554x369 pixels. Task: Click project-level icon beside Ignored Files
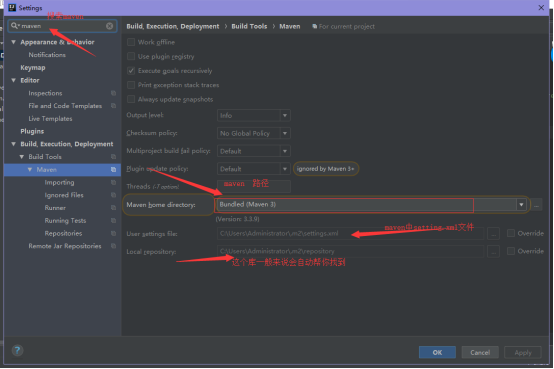(113, 195)
